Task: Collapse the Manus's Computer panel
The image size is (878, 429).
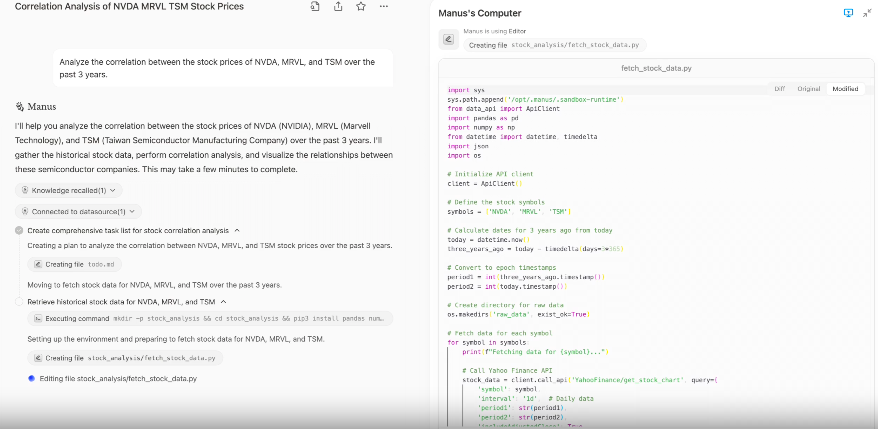Action: click(x=867, y=13)
